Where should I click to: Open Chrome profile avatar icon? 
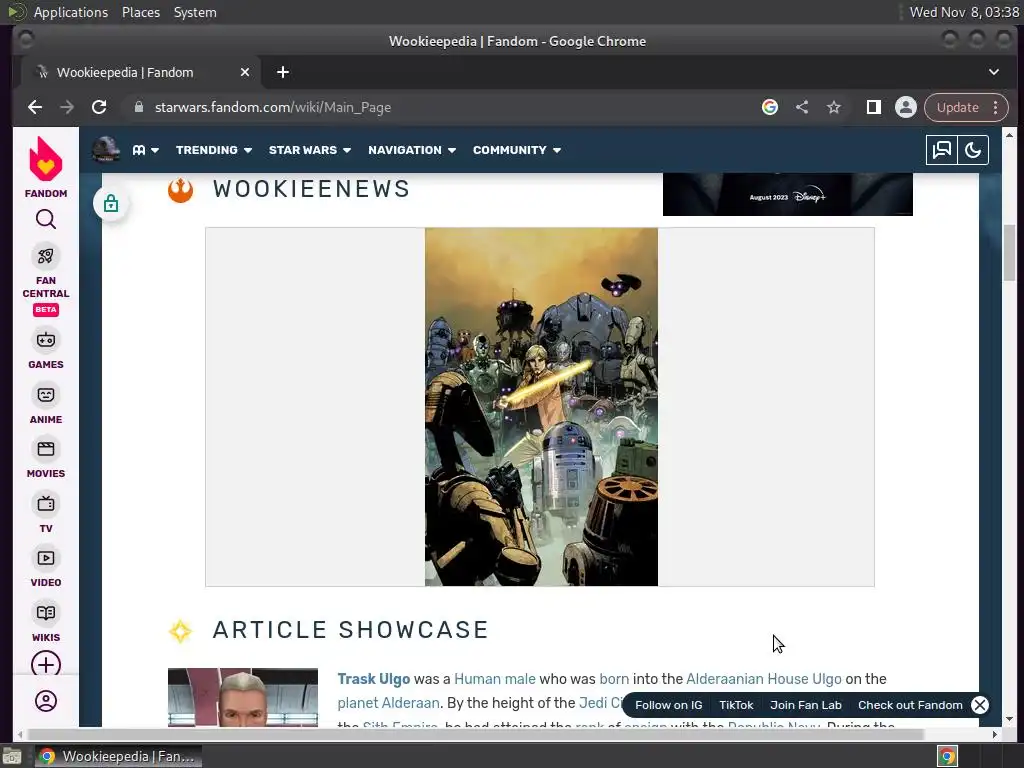[906, 107]
